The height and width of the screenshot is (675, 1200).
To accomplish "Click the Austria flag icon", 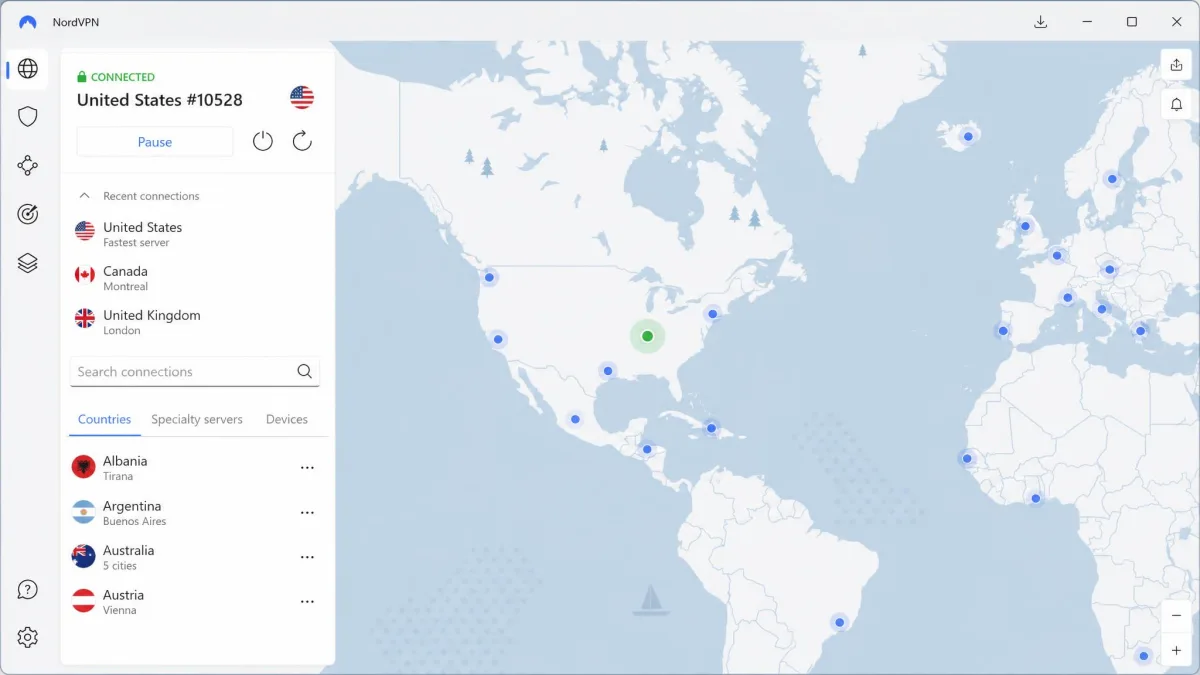I will tap(84, 601).
